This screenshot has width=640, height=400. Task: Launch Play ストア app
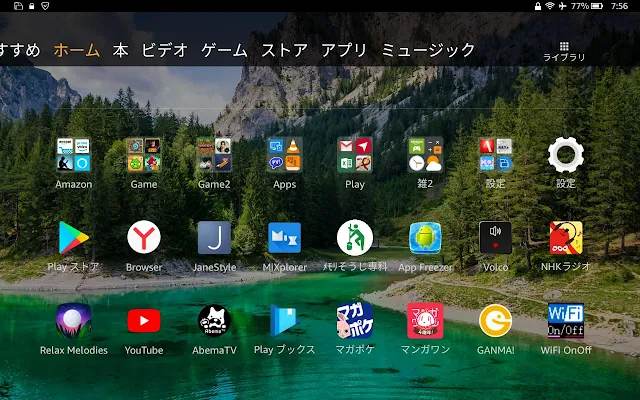(x=73, y=238)
